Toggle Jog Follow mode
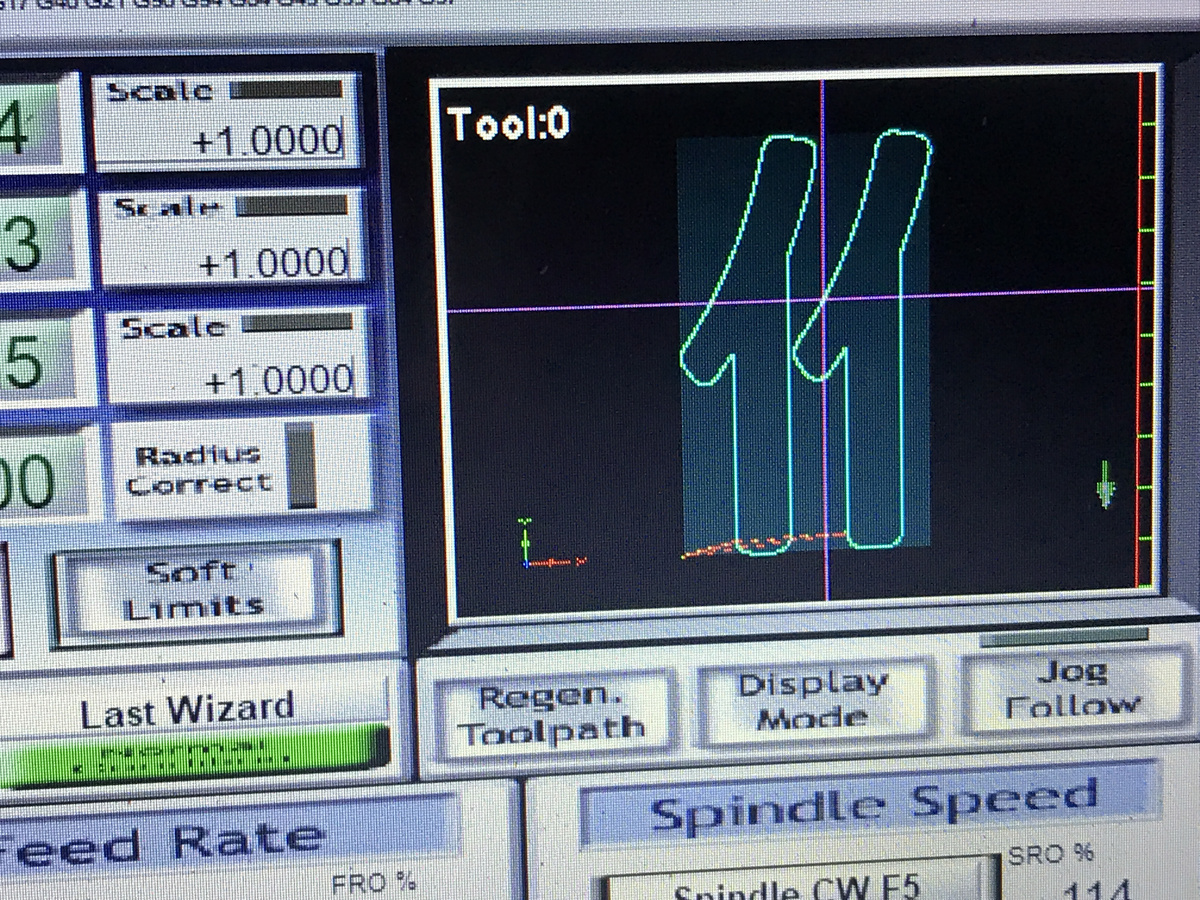 (1071, 691)
